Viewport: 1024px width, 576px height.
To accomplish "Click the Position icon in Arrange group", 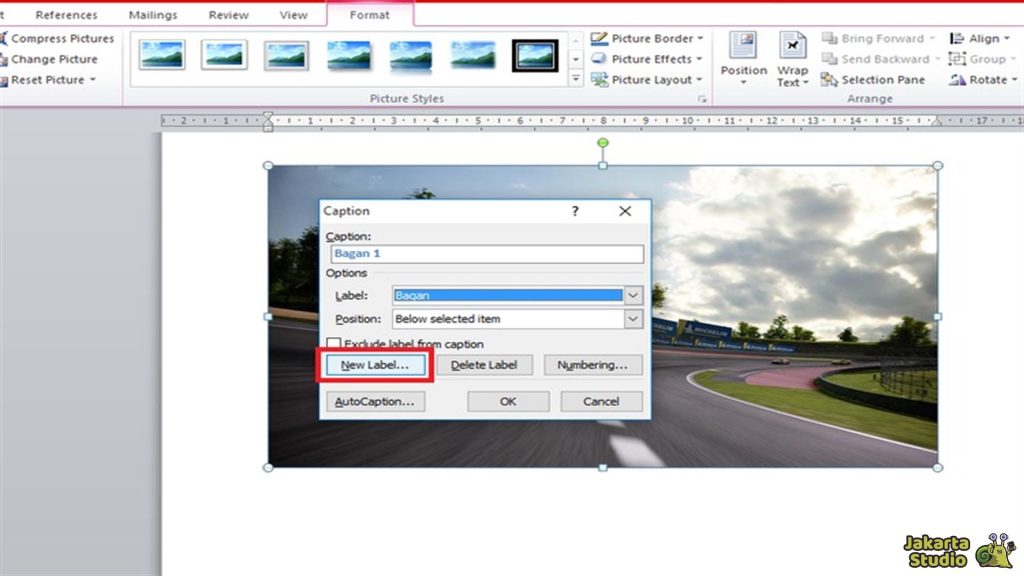I will (743, 47).
